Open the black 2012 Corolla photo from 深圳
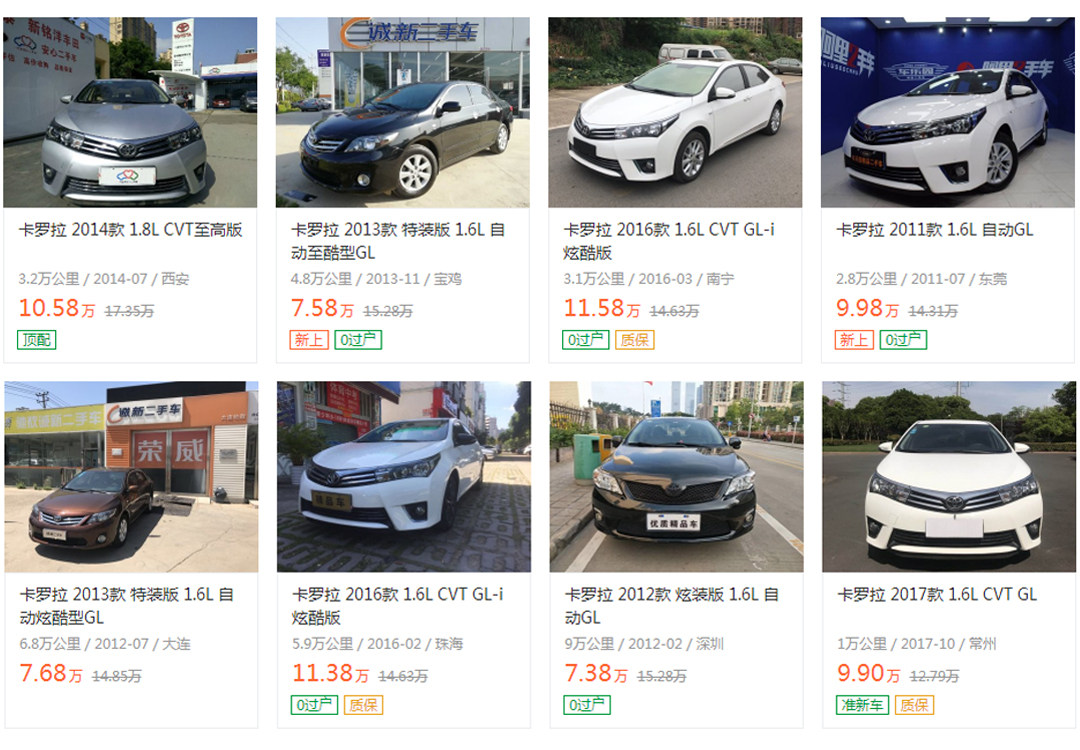The width and height of the screenshot is (1080, 750). (x=676, y=477)
